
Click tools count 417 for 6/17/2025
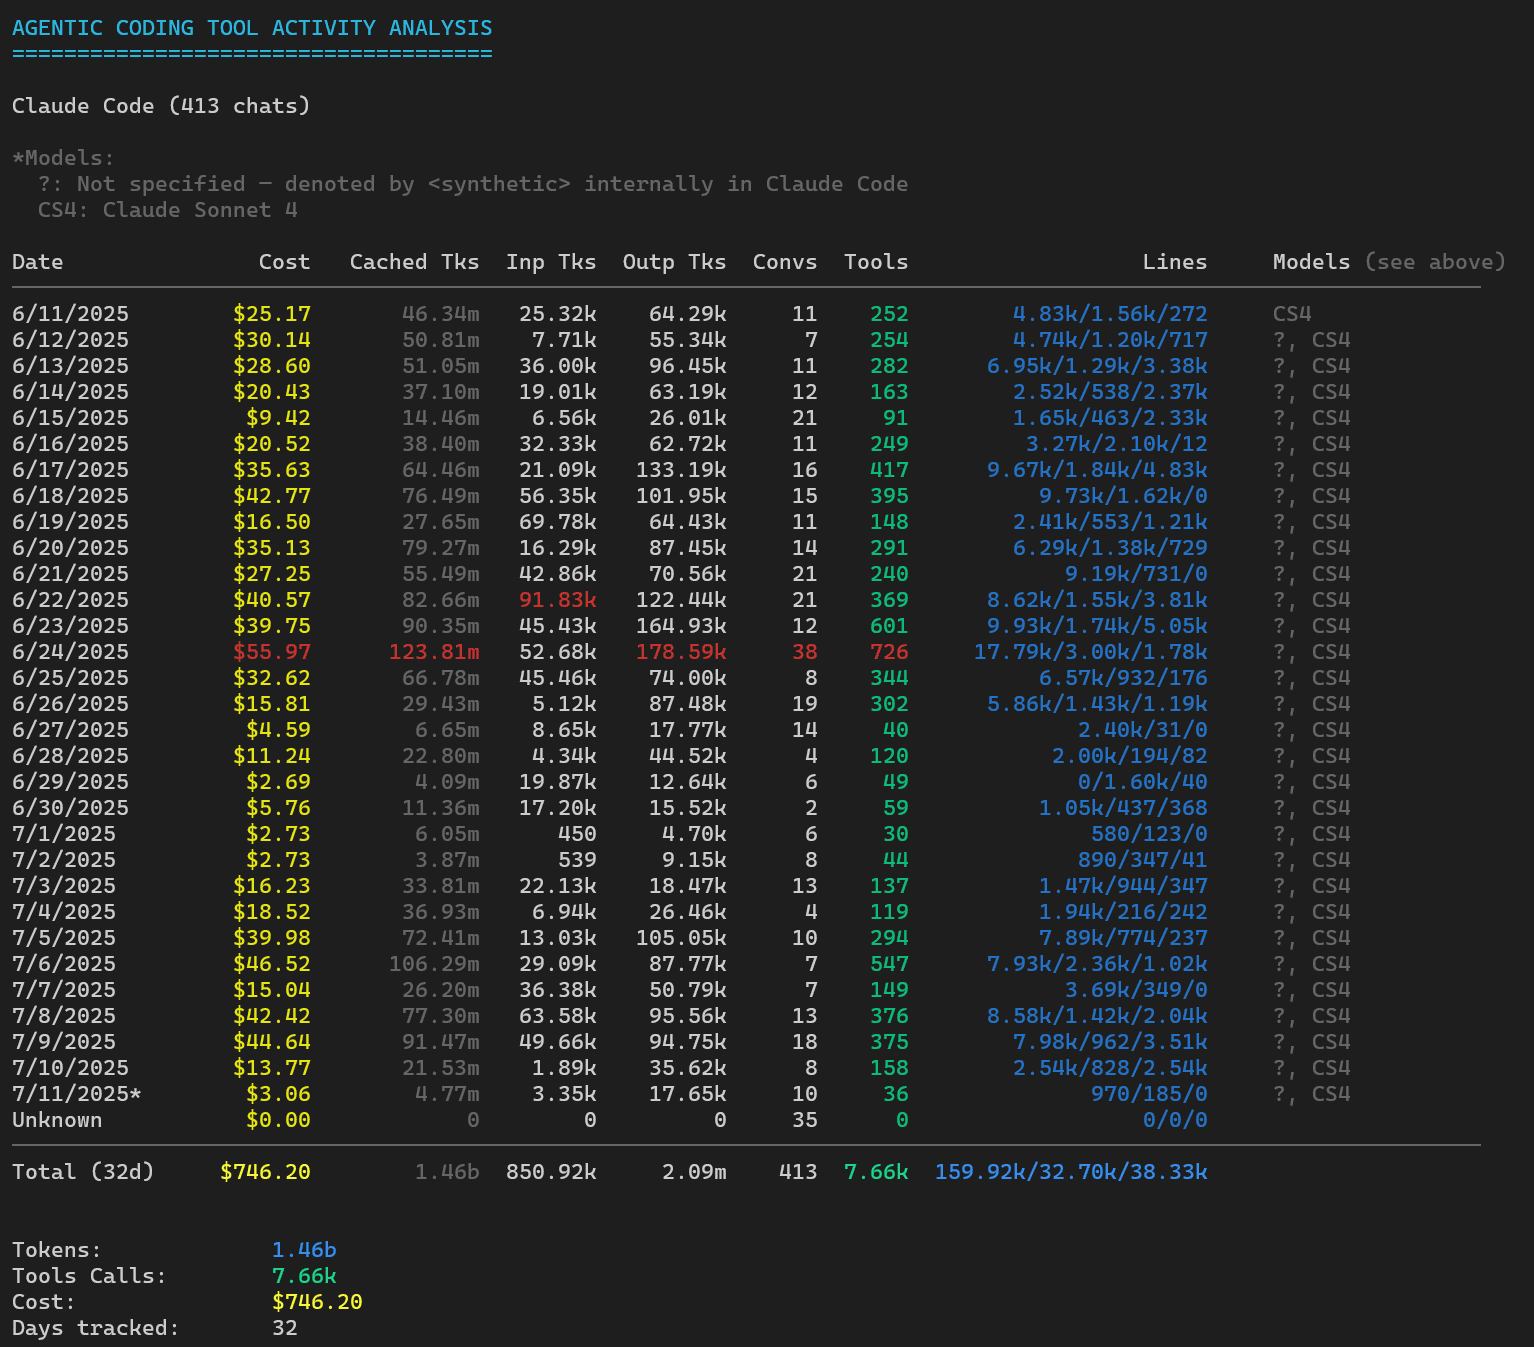point(889,470)
